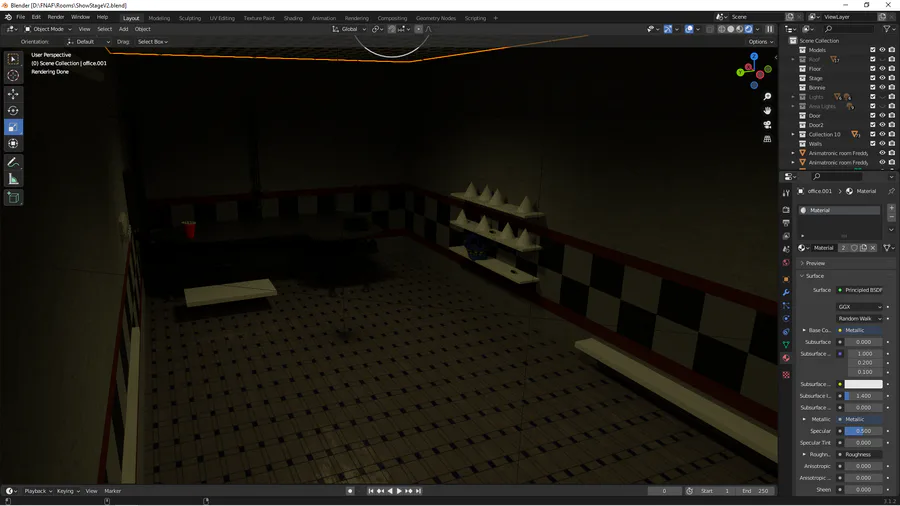
Task: Open the Modifiers wrench properties tab
Action: (786, 293)
